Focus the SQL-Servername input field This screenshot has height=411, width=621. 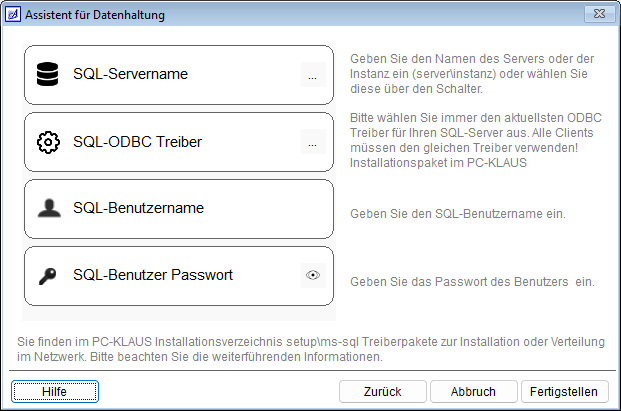[180, 74]
